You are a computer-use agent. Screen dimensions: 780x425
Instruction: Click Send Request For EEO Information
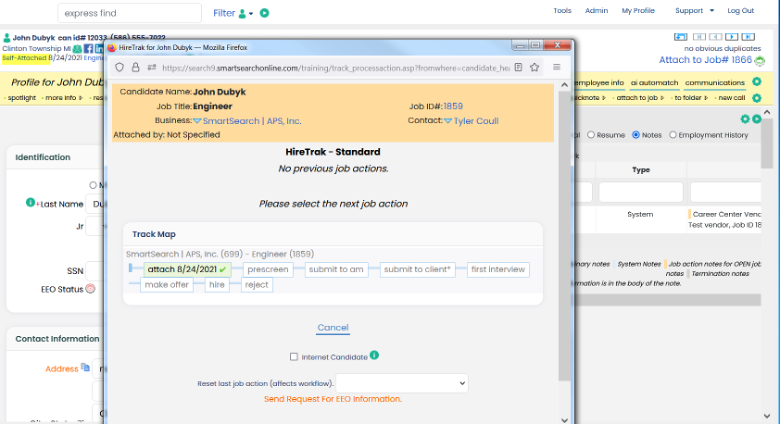click(x=333, y=399)
